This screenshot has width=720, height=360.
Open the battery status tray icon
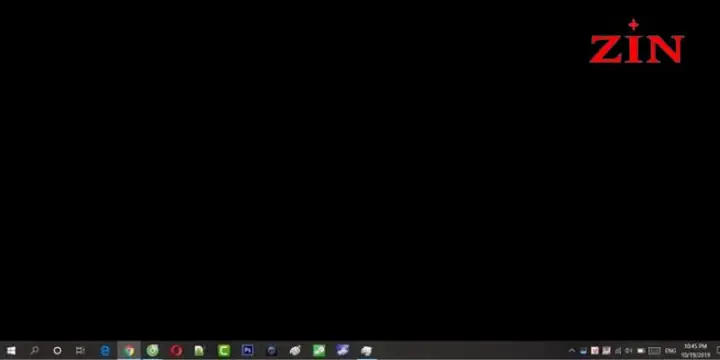click(641, 351)
